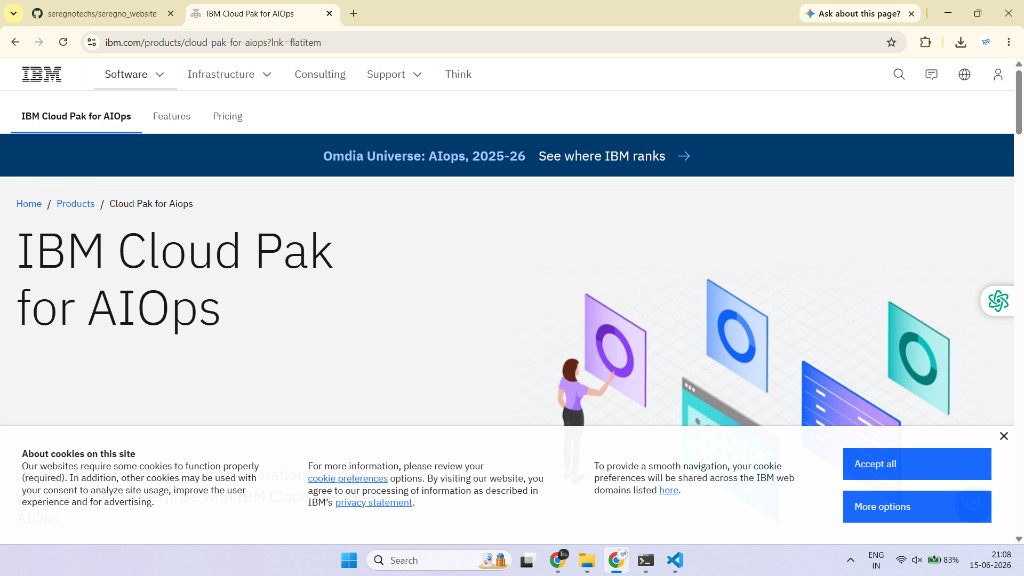Switch to the Pricing tab

pyautogui.click(x=227, y=116)
